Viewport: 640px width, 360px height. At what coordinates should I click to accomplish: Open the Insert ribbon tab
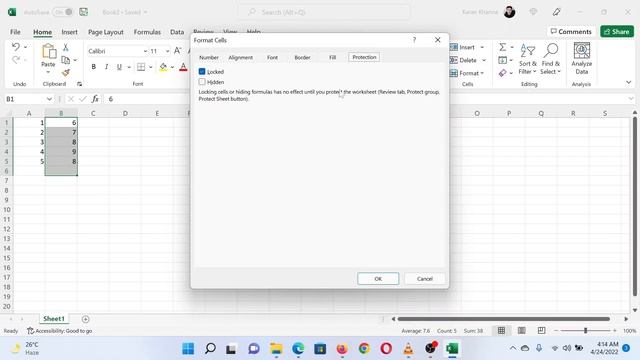[x=69, y=32]
